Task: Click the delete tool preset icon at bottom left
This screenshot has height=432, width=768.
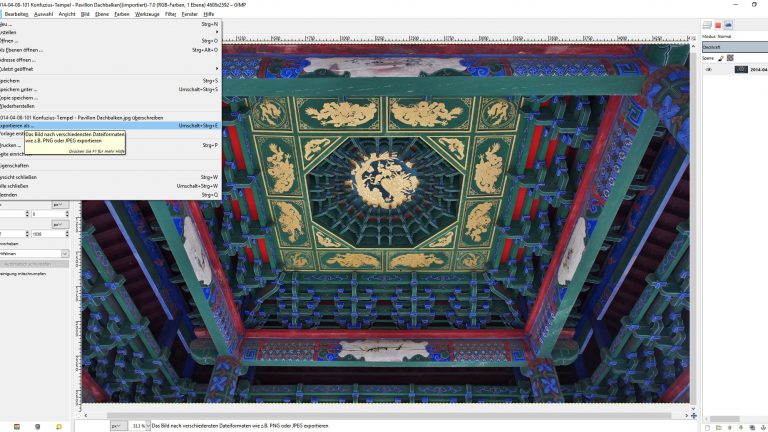Action: 37,426
